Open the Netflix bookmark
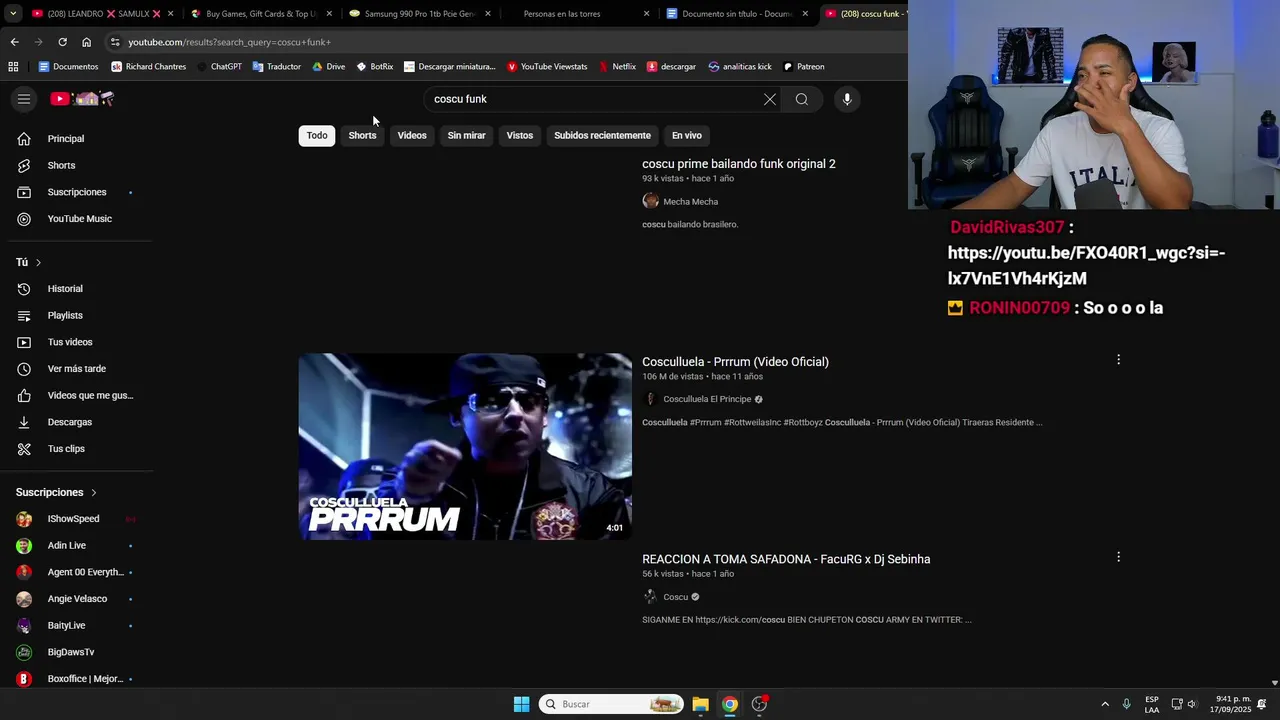1280x720 pixels. (x=617, y=67)
